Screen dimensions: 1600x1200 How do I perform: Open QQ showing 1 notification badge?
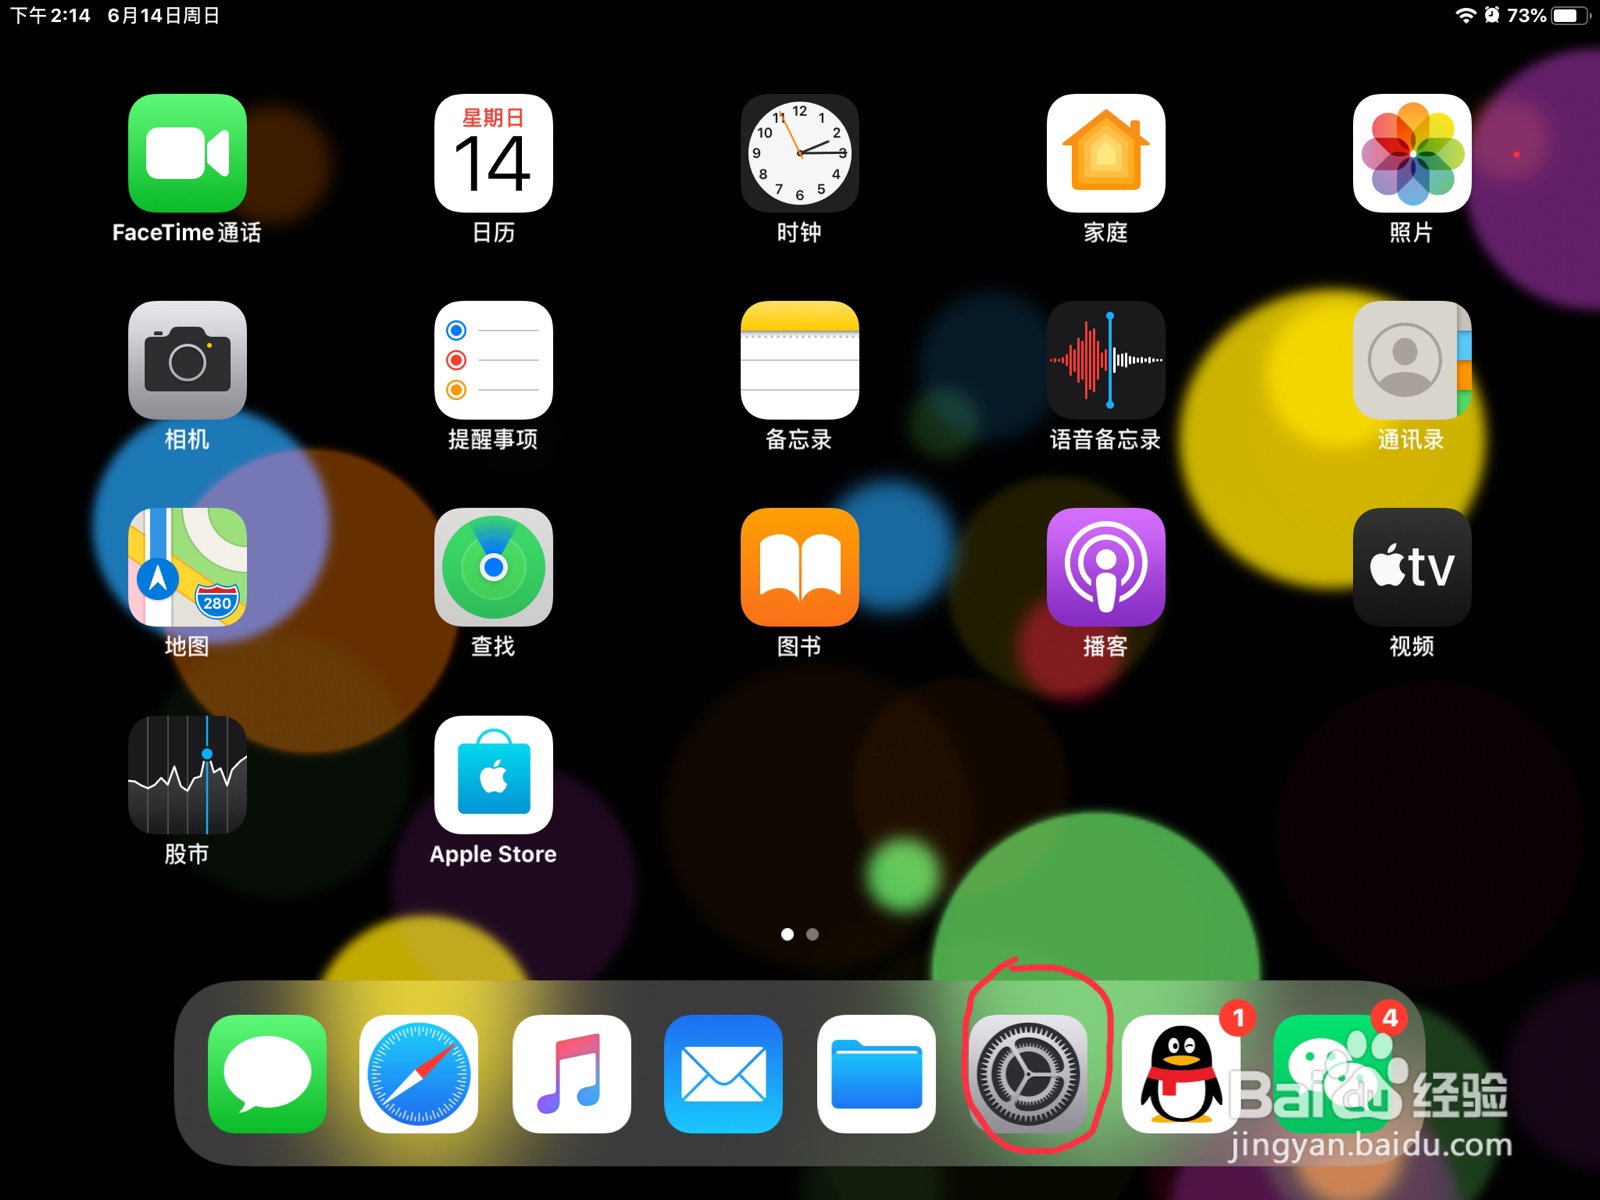1181,1075
